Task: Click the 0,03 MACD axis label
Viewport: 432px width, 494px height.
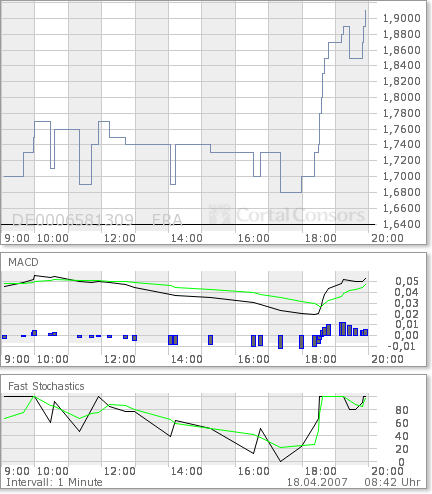Action: pyautogui.click(x=407, y=303)
